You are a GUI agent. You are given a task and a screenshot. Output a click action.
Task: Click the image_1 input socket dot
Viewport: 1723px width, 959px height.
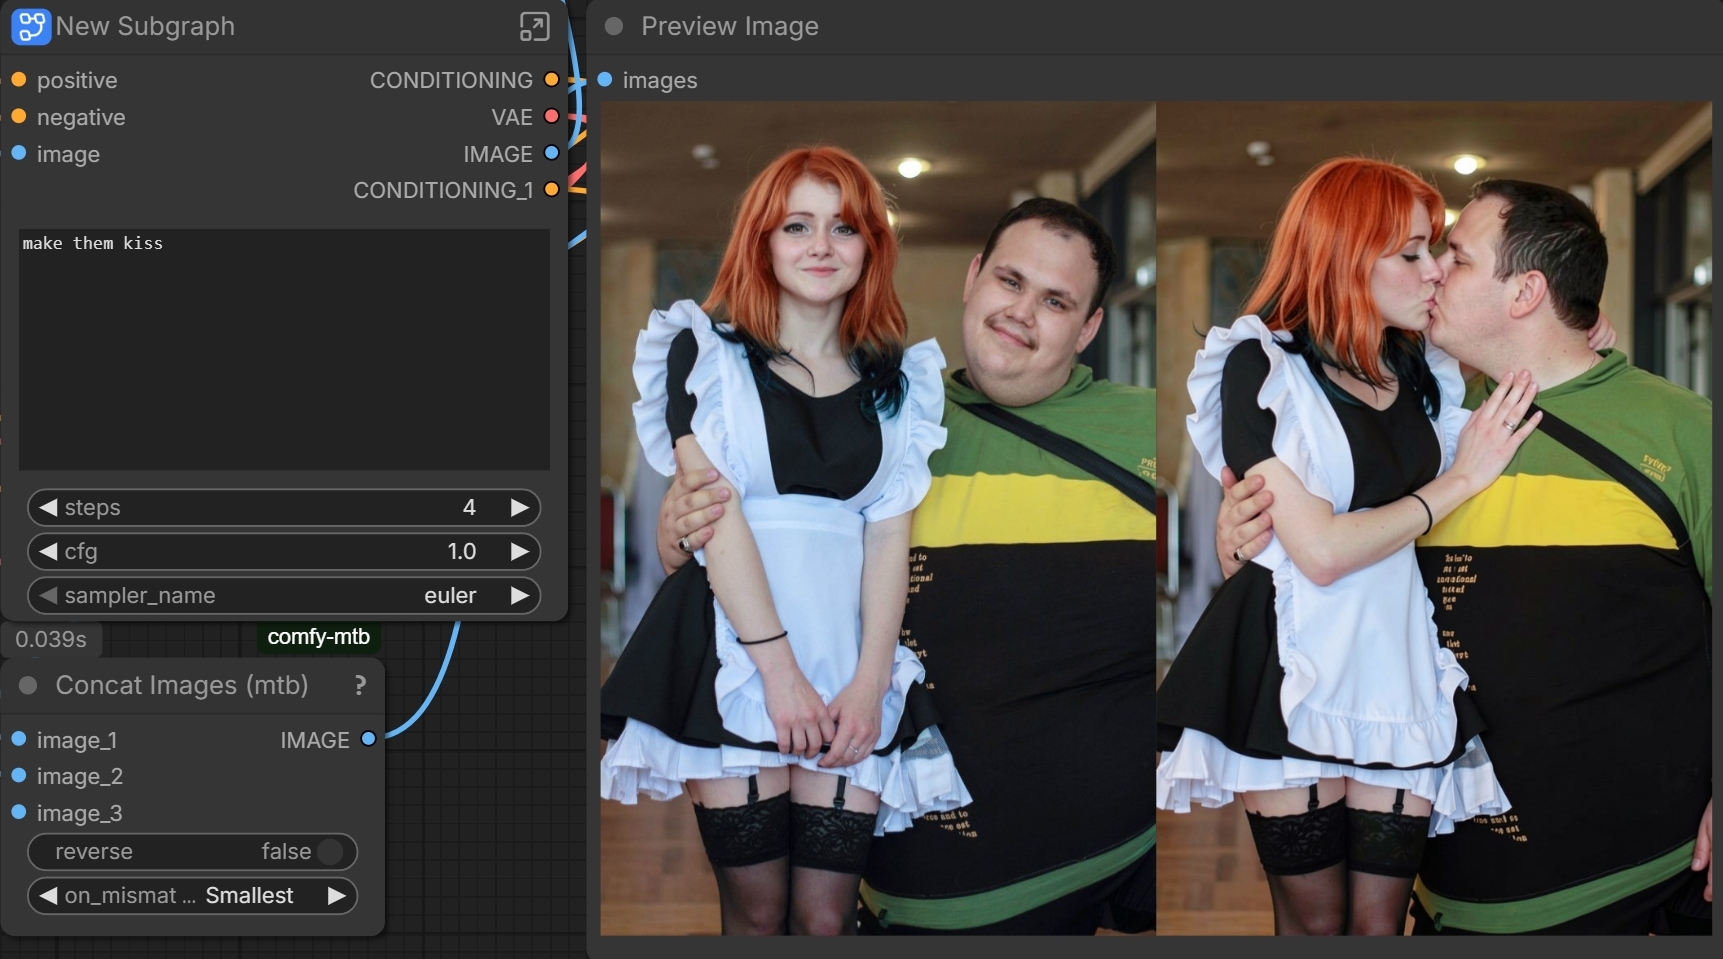(x=18, y=739)
